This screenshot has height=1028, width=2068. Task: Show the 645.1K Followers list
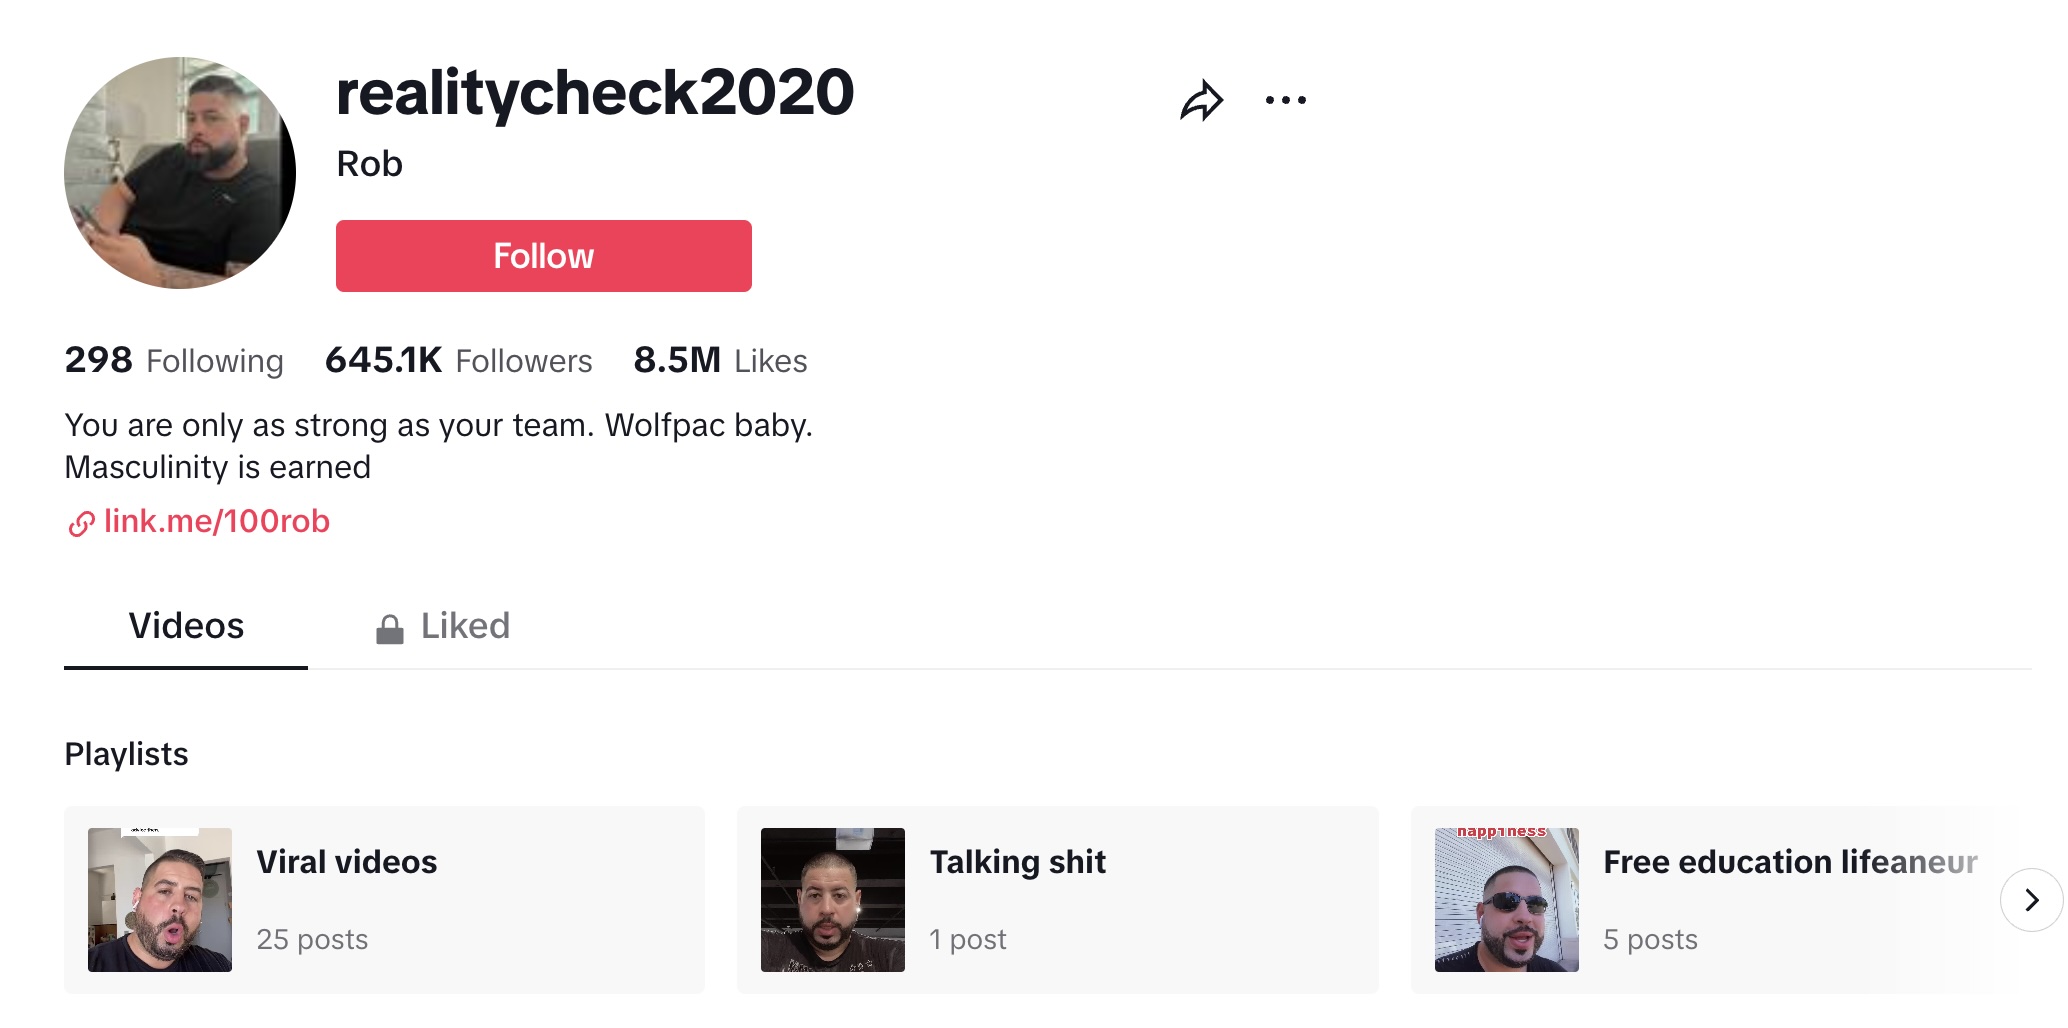pos(458,361)
